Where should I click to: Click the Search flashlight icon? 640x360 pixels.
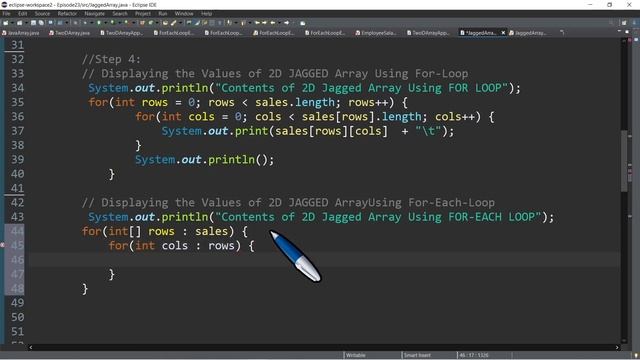[173, 23]
